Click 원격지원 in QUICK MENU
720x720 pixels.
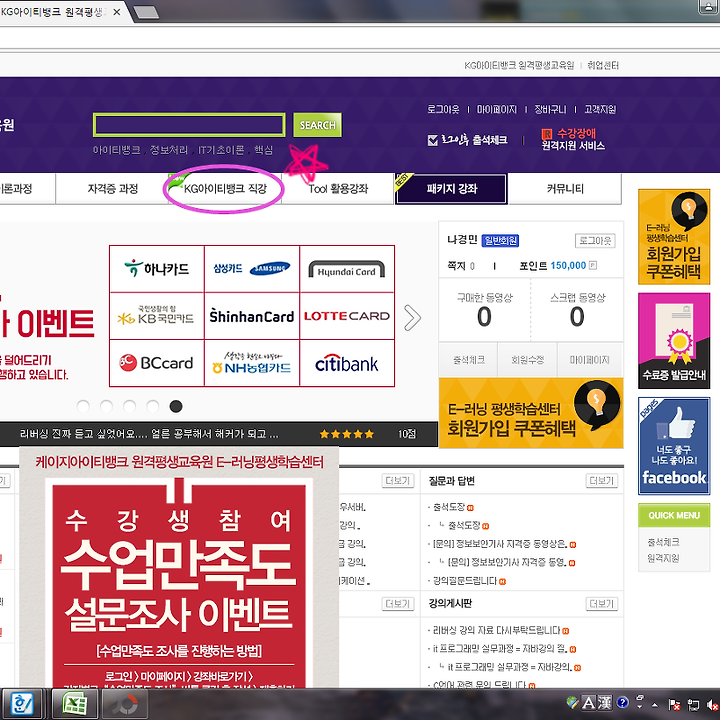(663, 558)
